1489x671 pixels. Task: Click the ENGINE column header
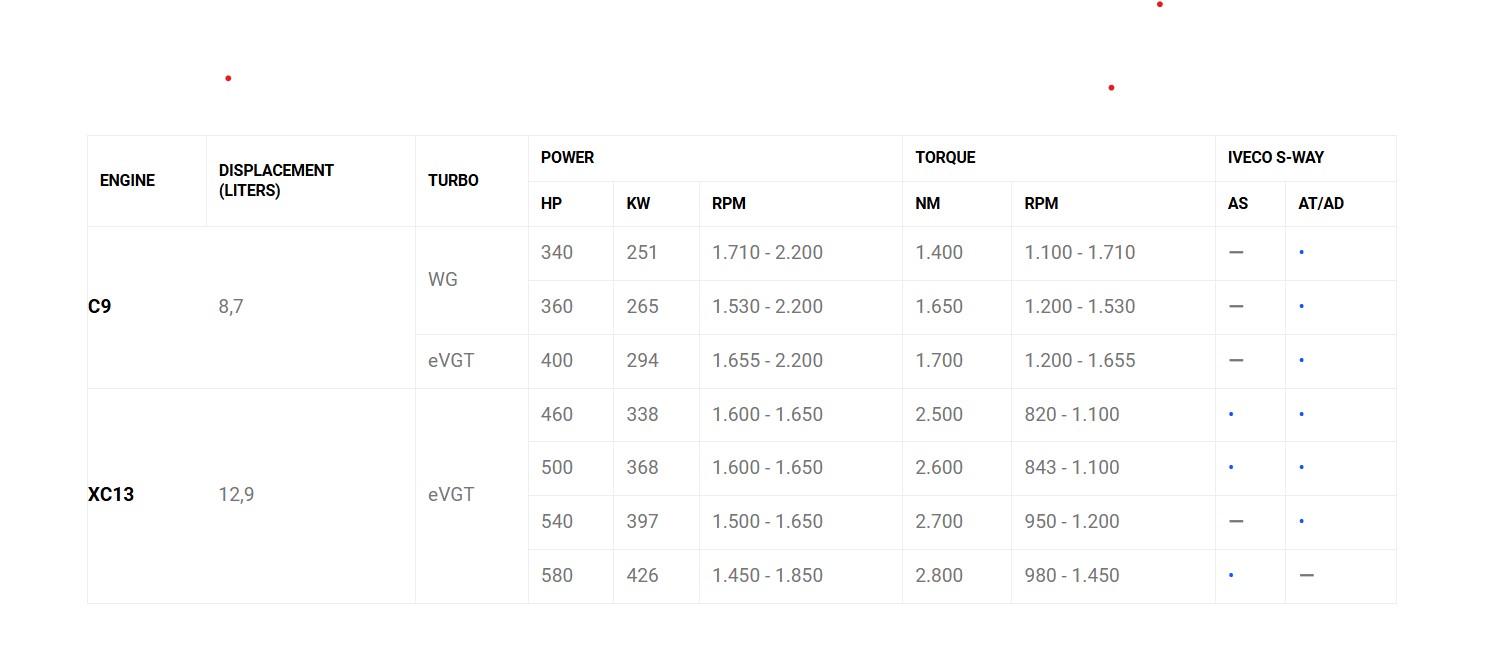pos(127,181)
